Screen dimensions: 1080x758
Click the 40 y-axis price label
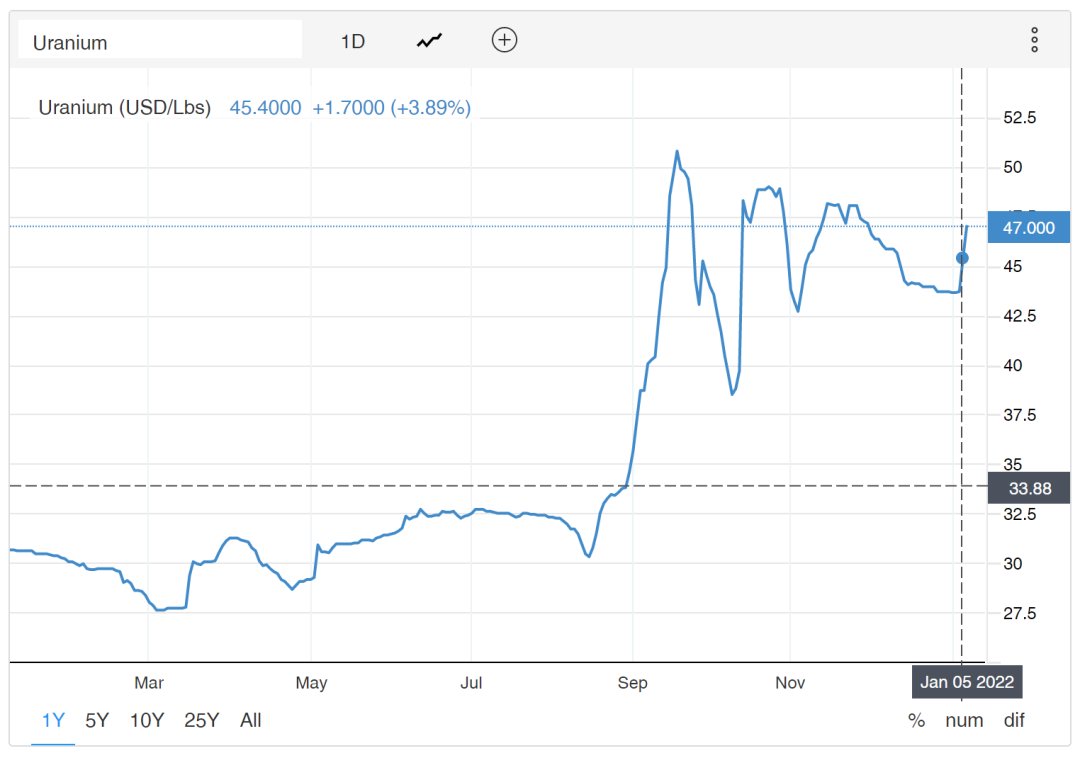pos(1012,366)
